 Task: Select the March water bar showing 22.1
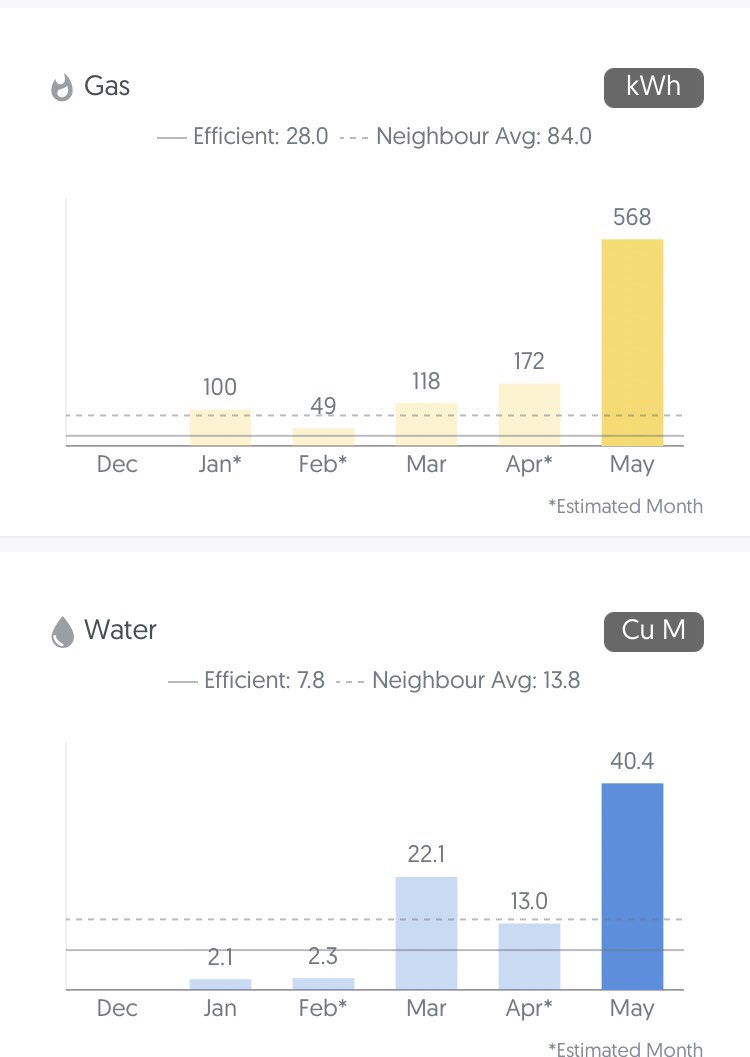click(x=426, y=933)
